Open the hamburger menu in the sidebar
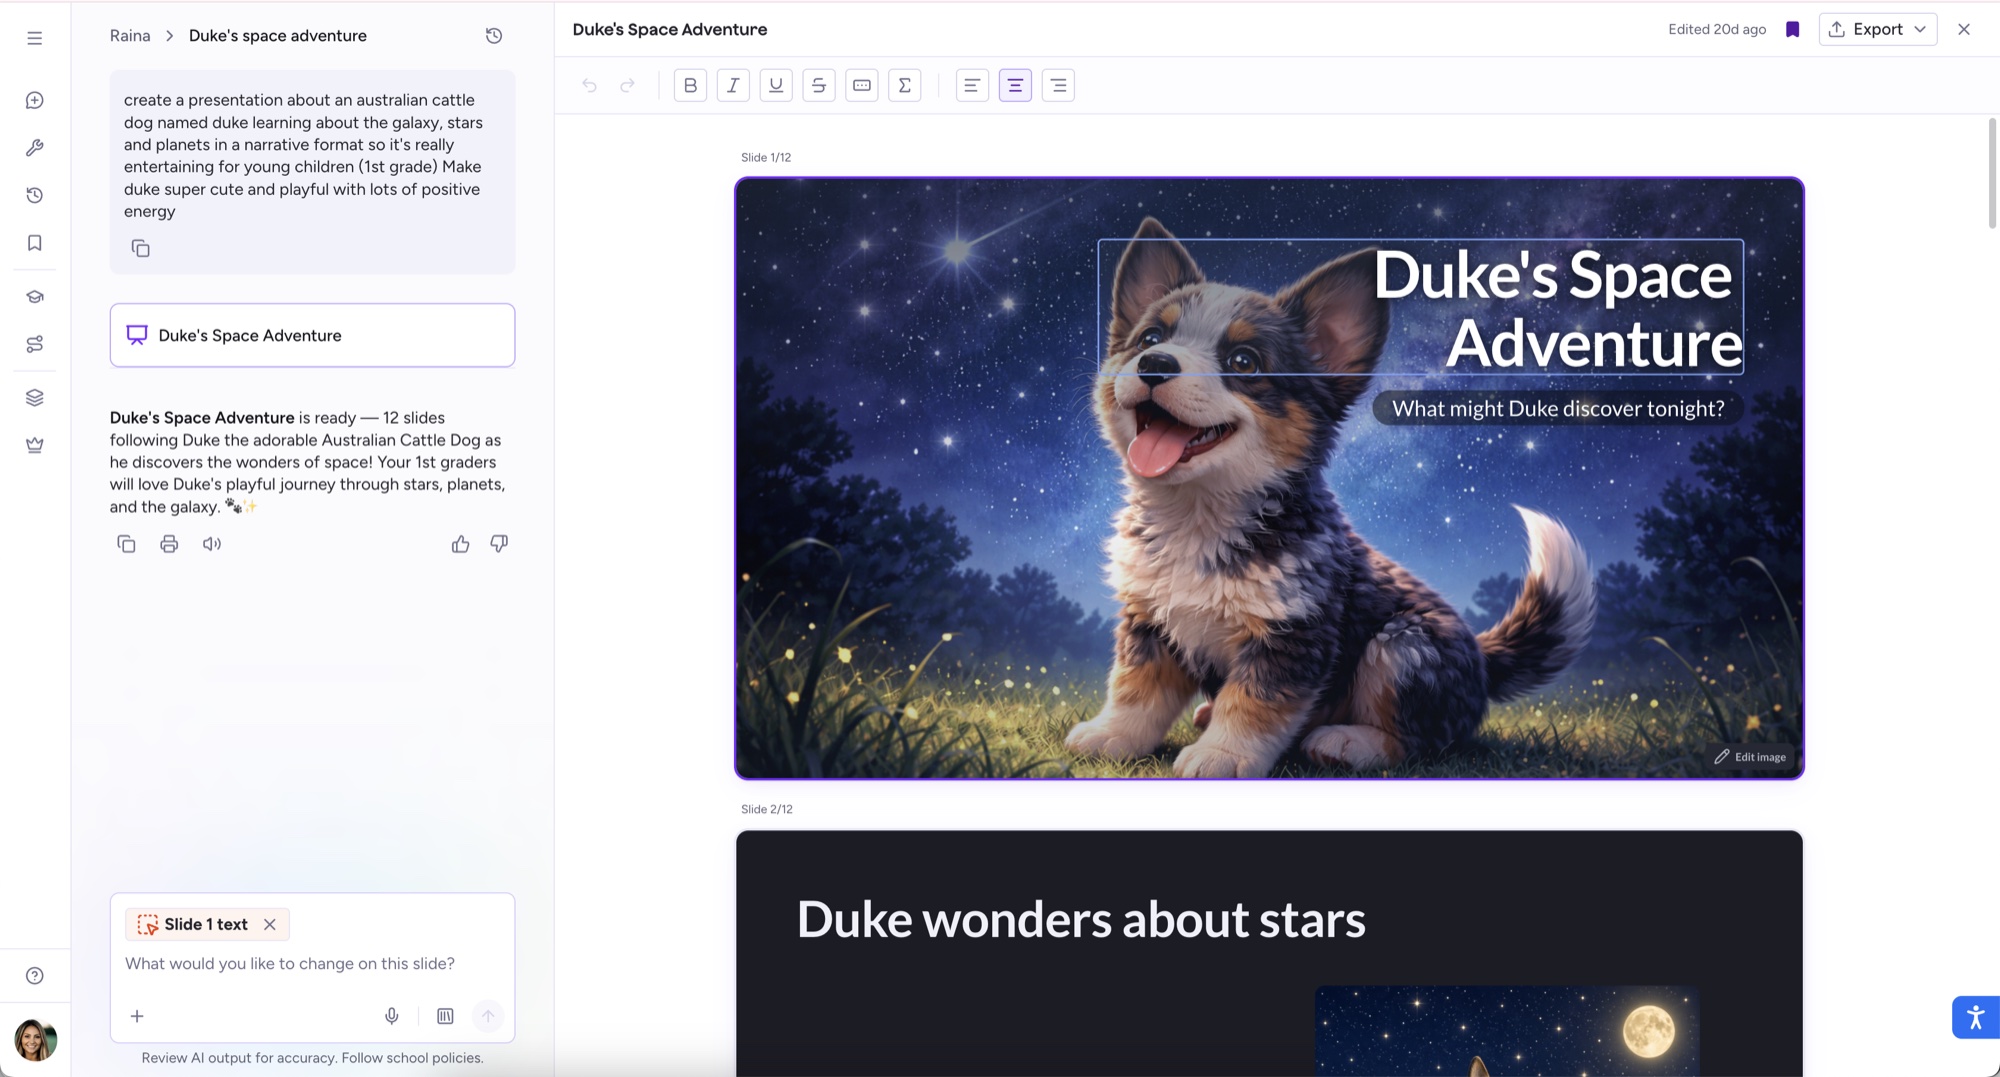Screen dimensions: 2000x1077 click(x=35, y=38)
